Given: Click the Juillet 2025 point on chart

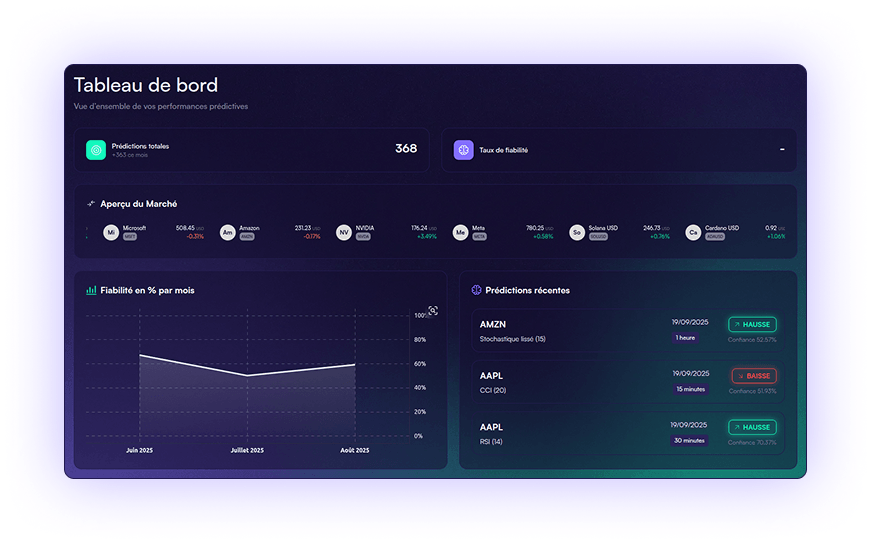Looking at the screenshot, I should [x=247, y=376].
